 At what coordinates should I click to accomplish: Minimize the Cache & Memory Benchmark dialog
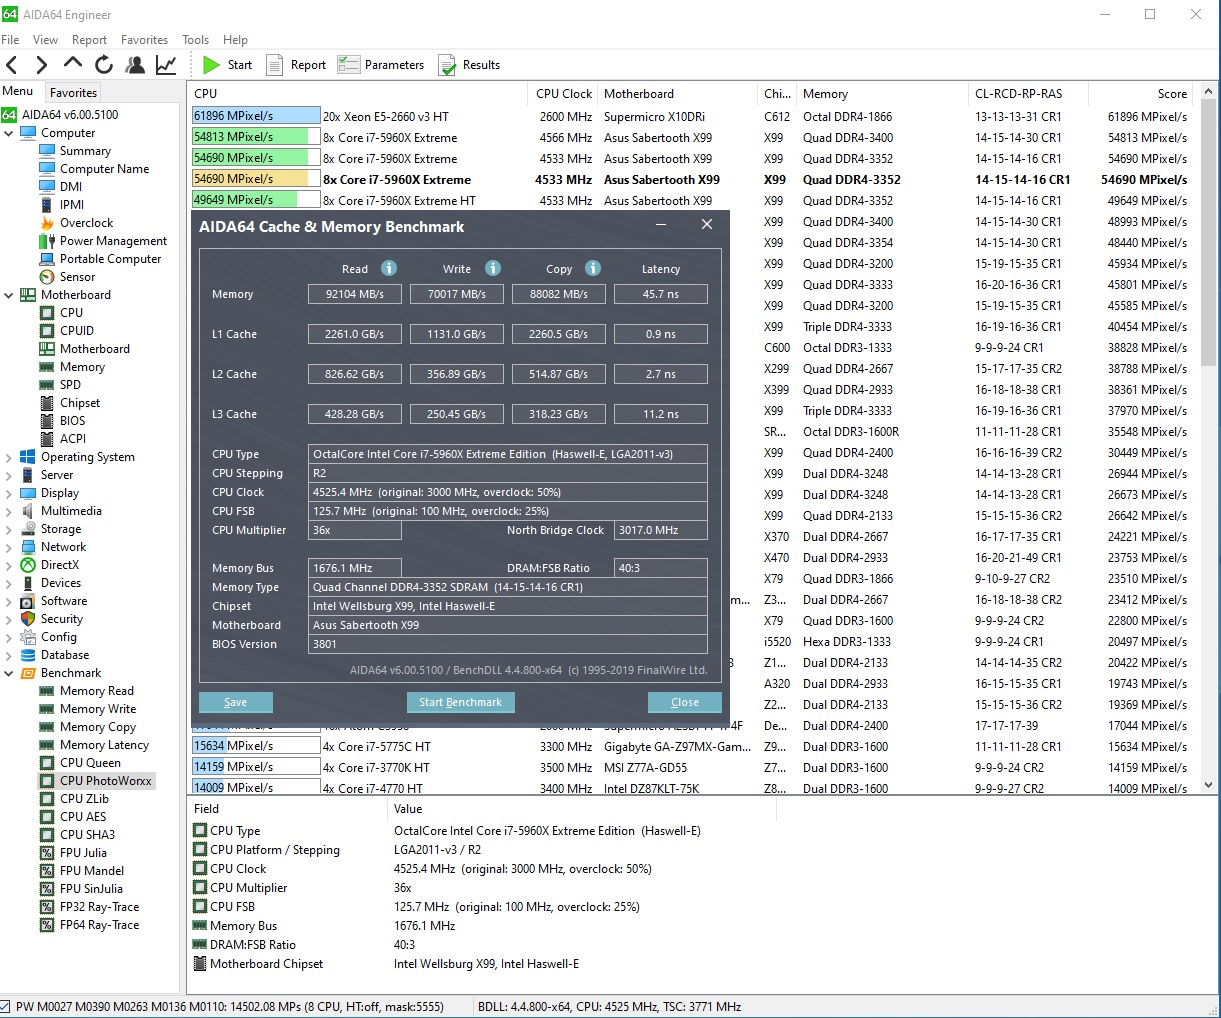661,225
